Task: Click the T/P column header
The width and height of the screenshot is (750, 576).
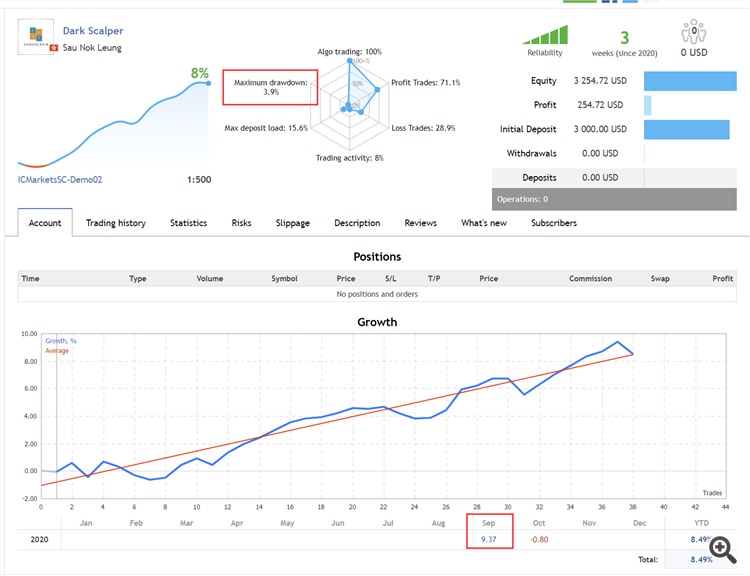Action: coord(434,278)
